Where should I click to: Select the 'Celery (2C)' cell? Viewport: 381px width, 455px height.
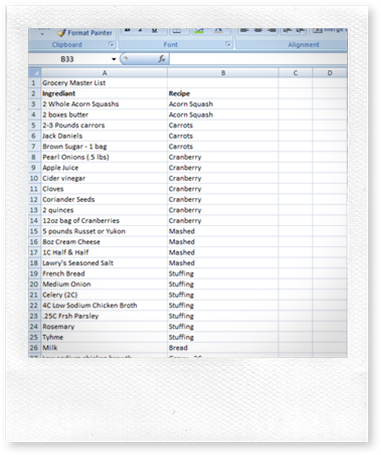tap(104, 295)
